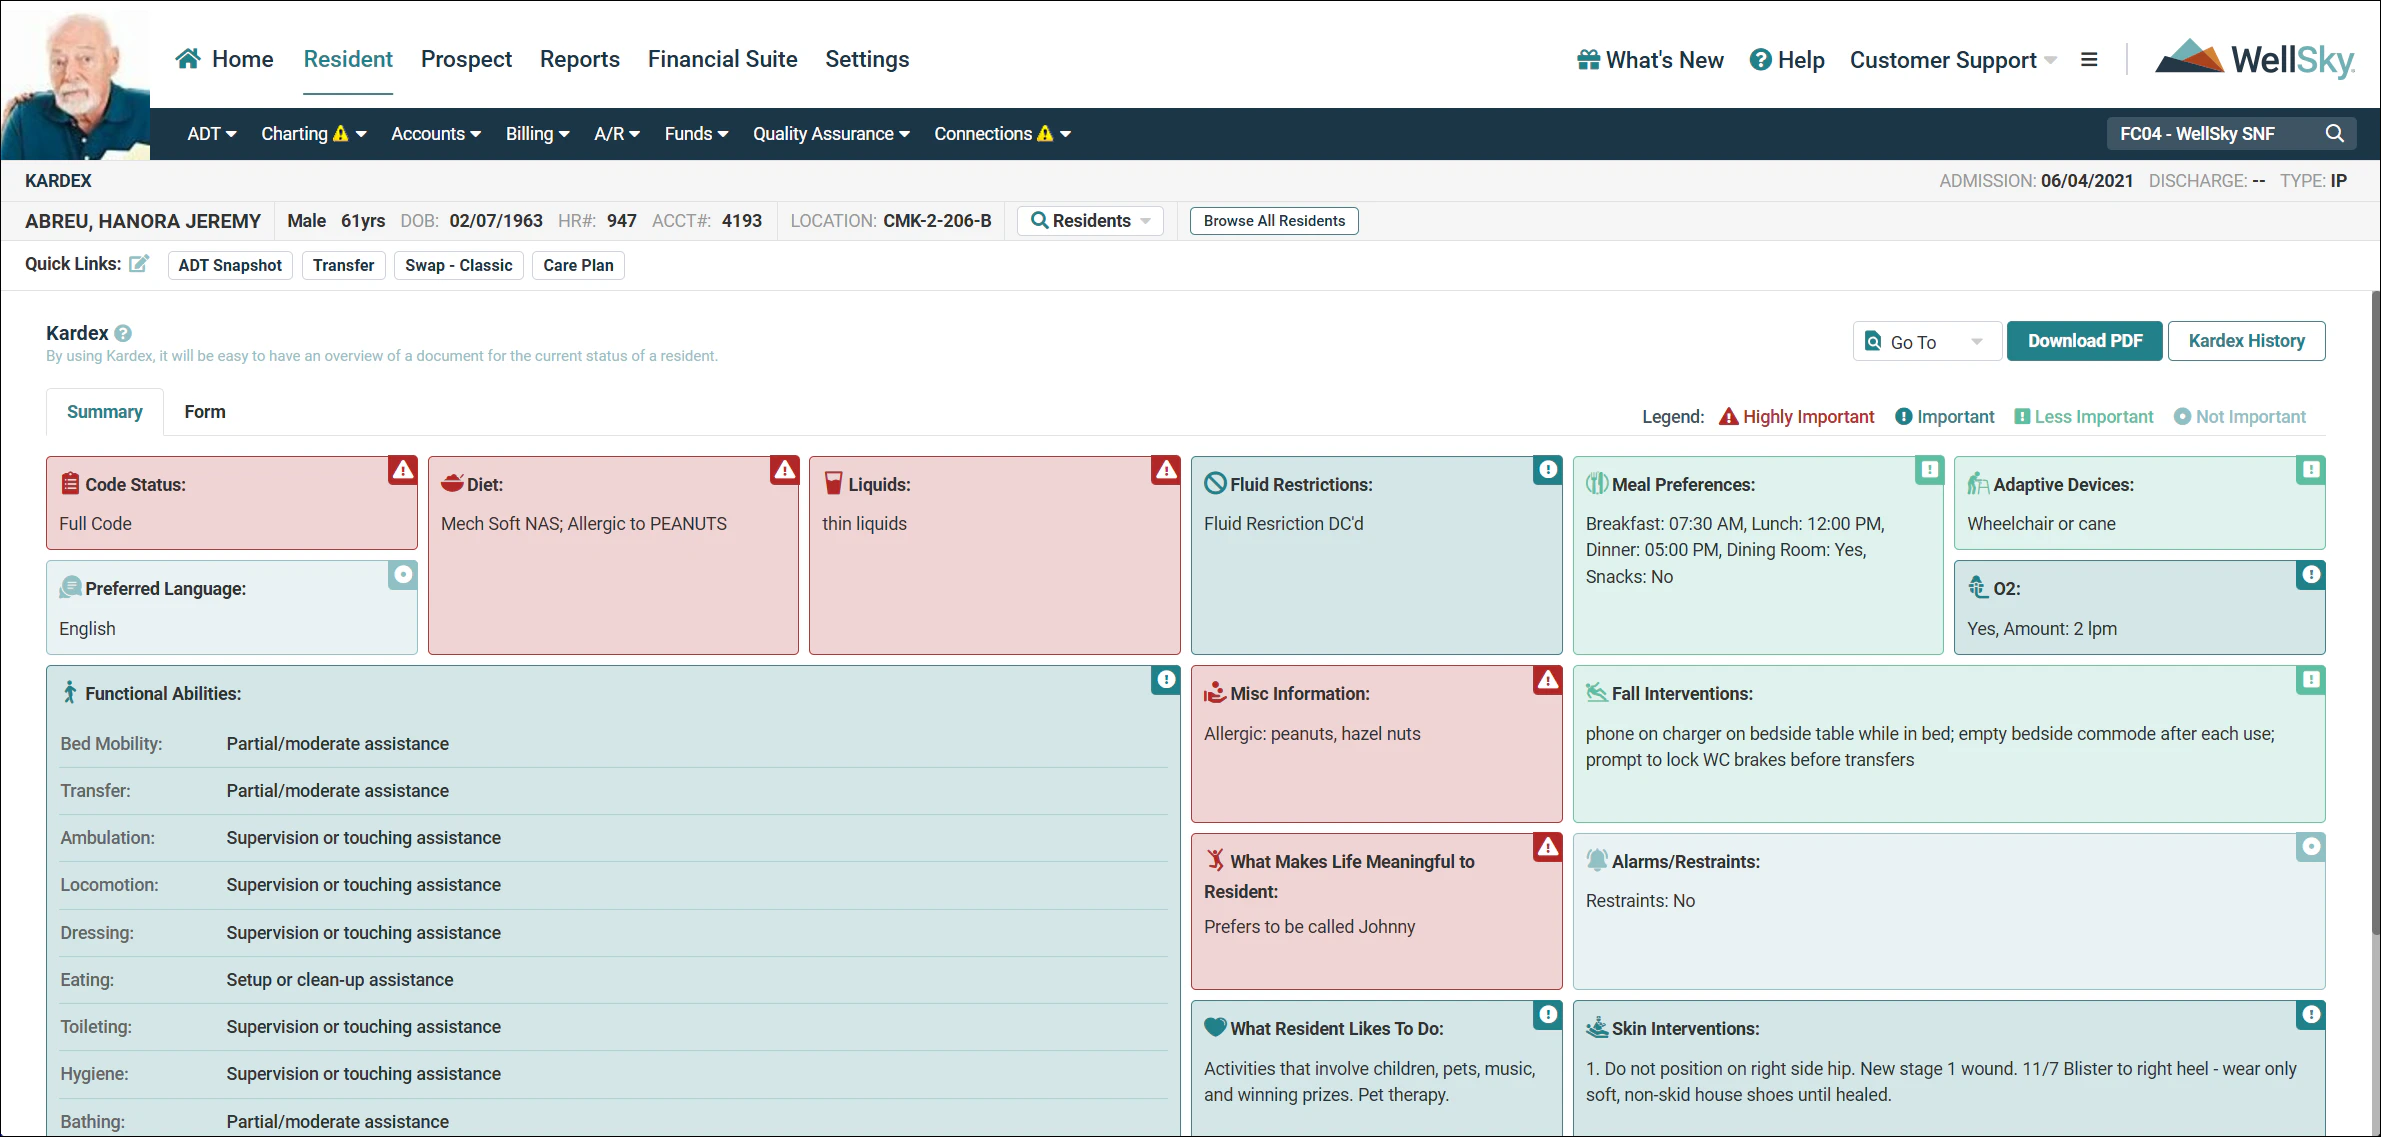
Task: Click the edit pencil icon beside Quick Links
Action: [x=139, y=263]
